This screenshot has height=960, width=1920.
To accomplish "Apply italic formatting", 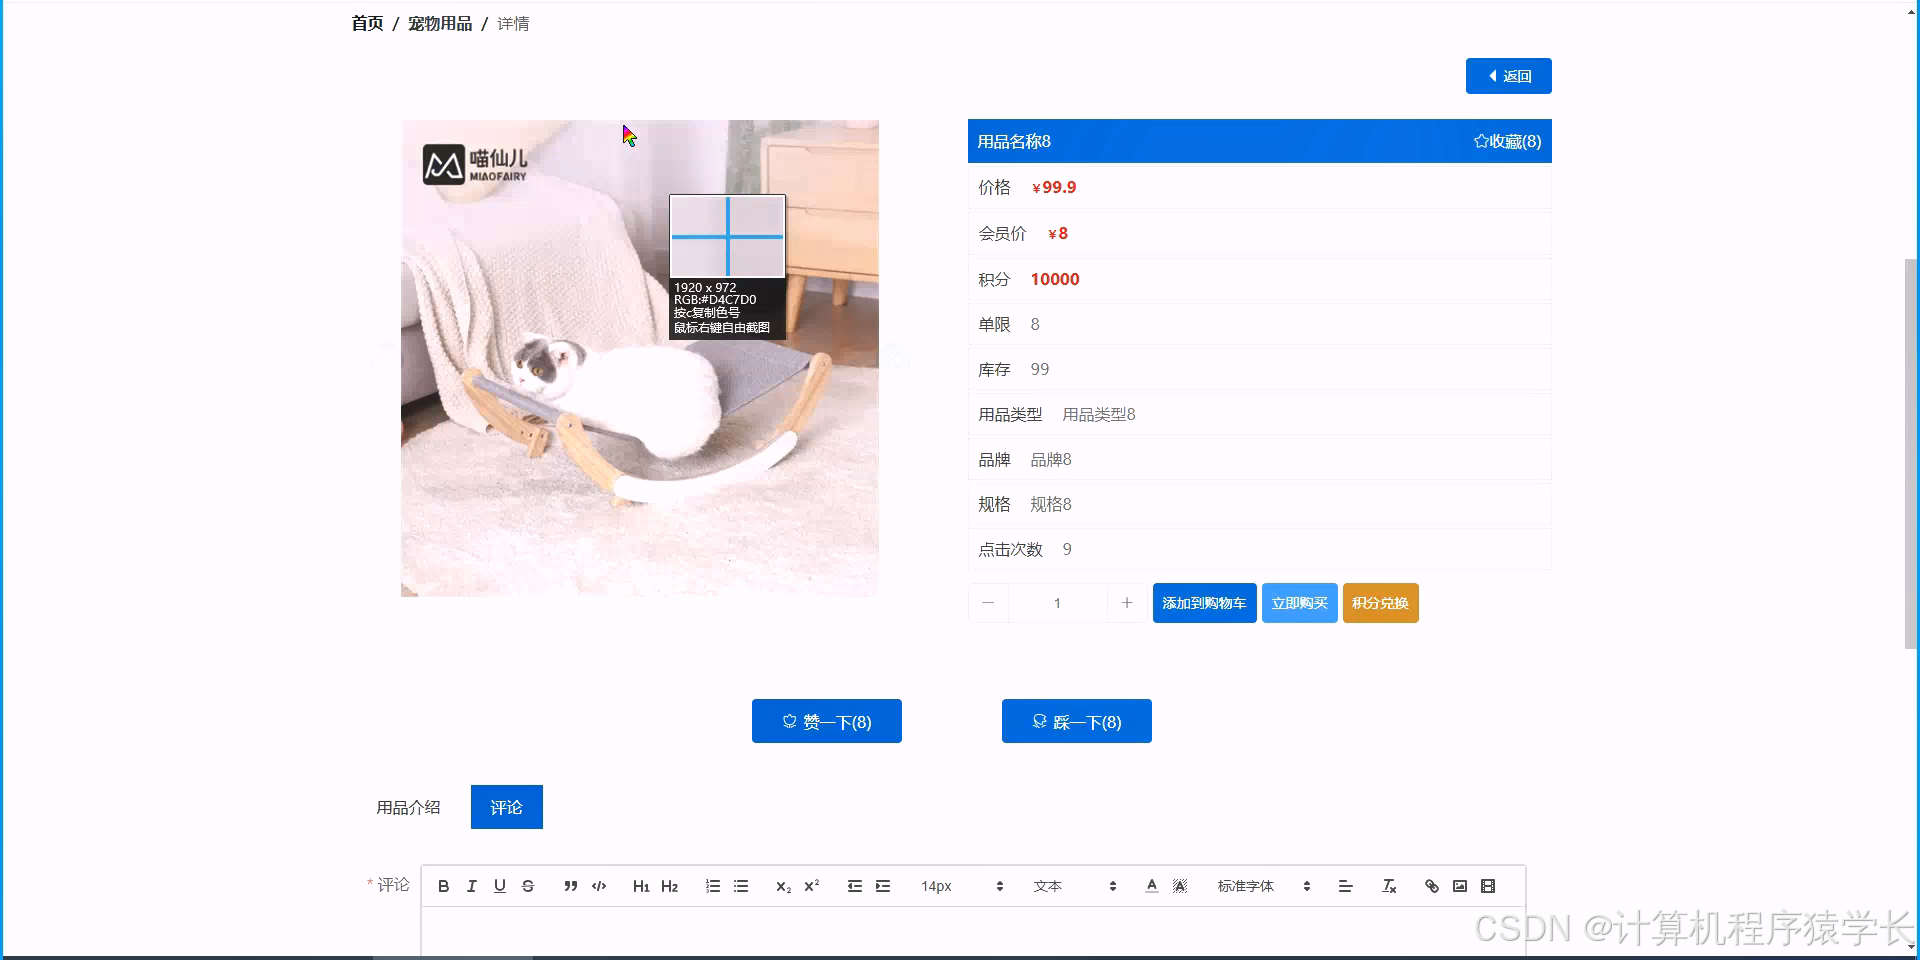I will (471, 886).
